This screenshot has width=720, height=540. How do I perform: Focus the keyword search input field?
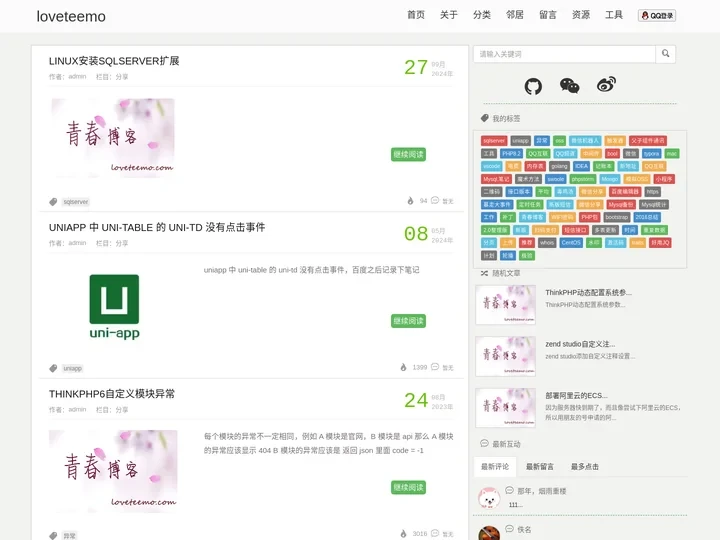click(564, 54)
